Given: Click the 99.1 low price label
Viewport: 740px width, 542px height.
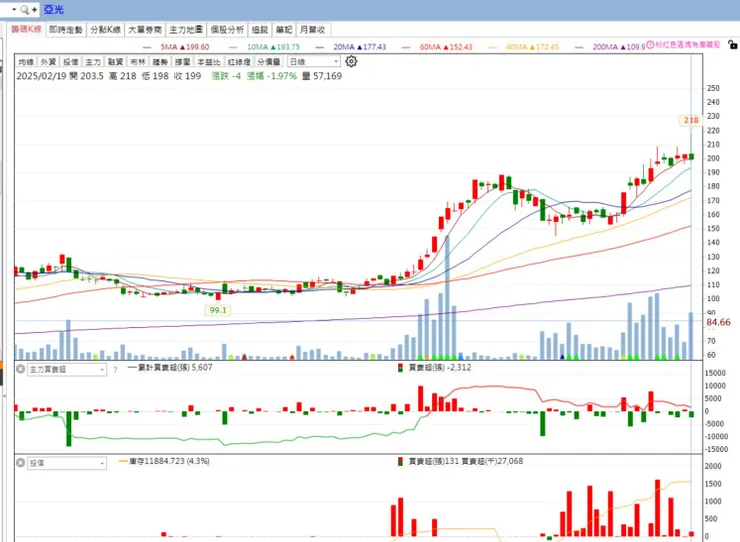Looking at the screenshot, I should (218, 310).
